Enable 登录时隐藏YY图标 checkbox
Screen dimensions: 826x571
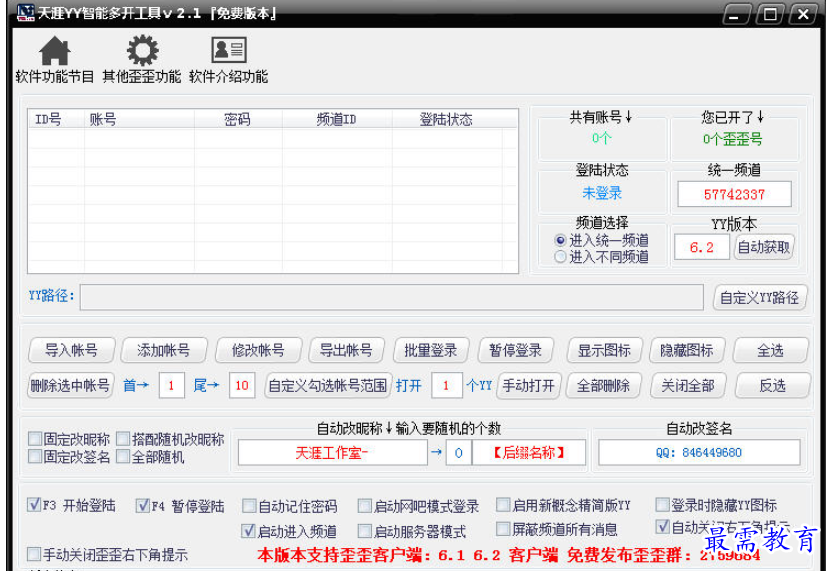pyautogui.click(x=662, y=505)
